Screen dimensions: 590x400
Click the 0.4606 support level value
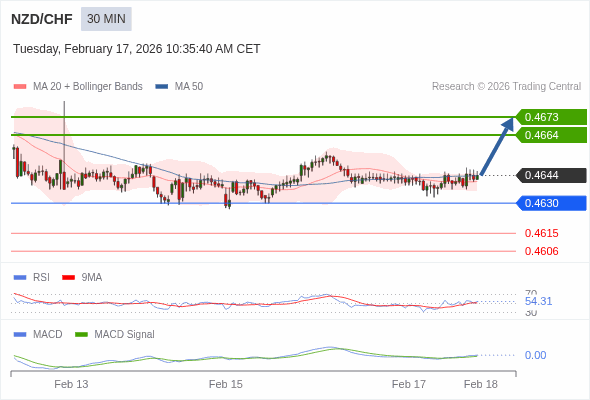pos(541,251)
